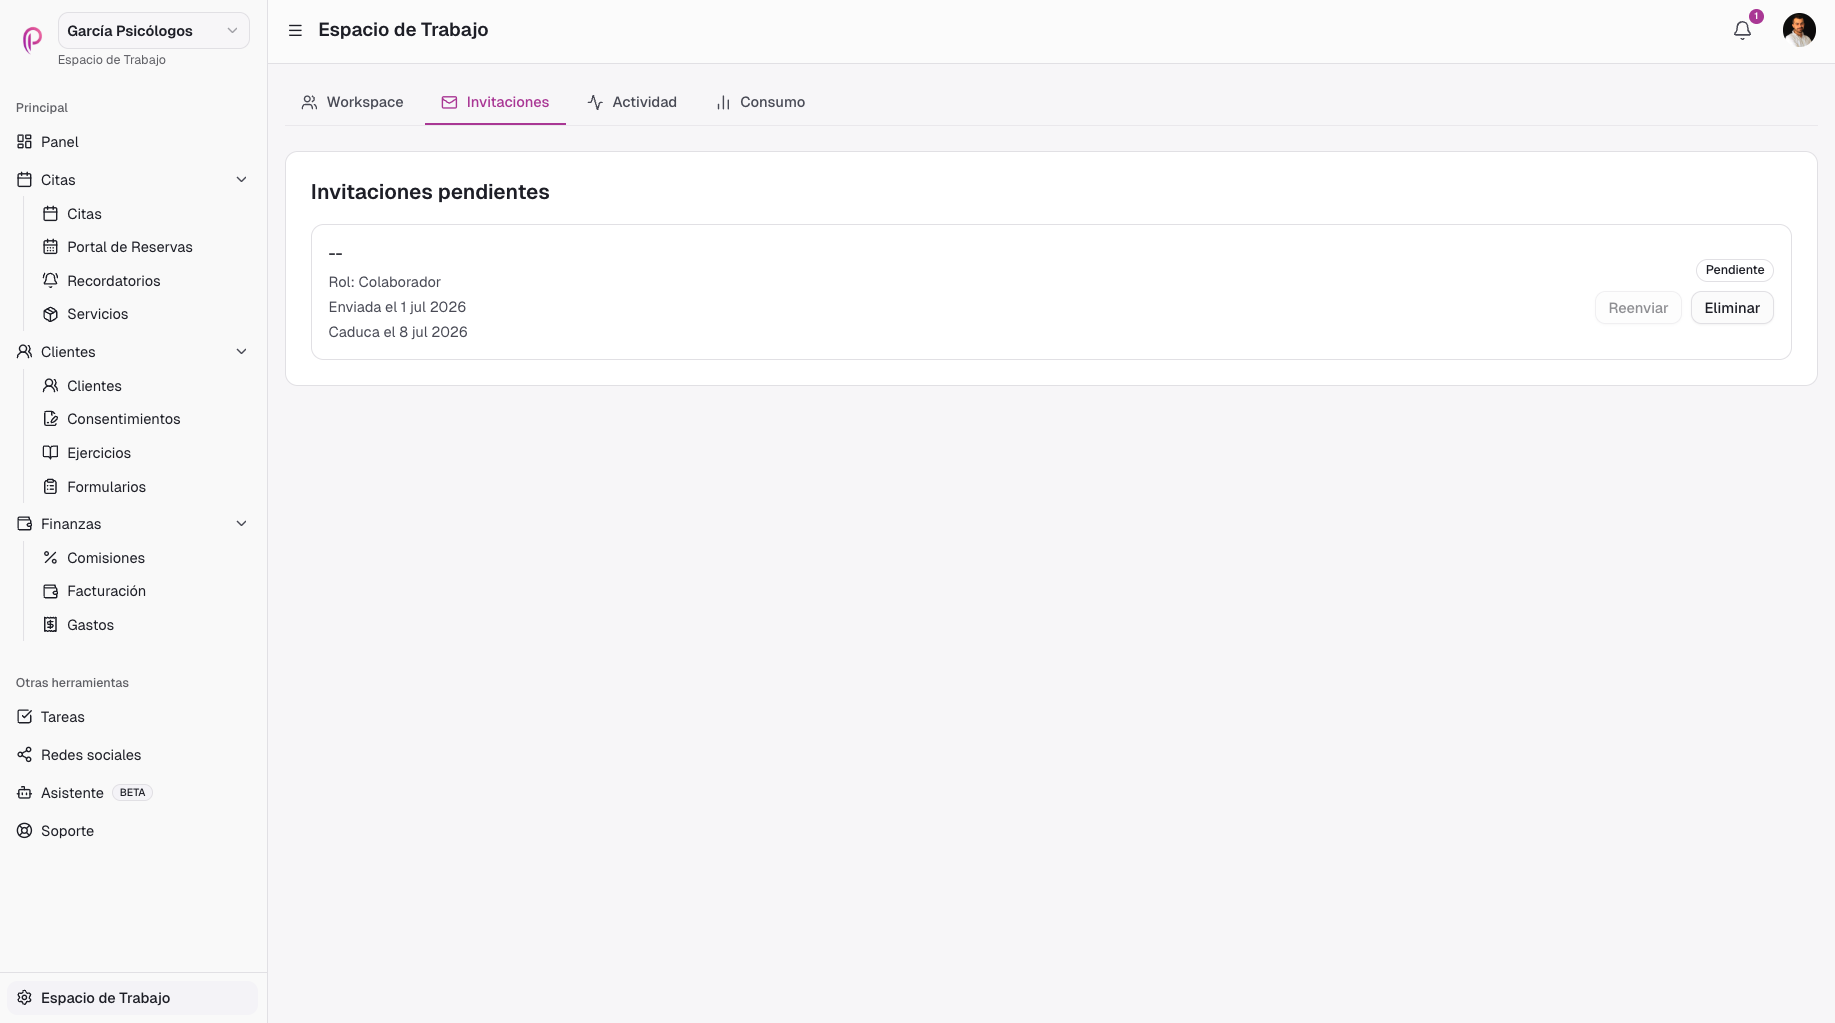The width and height of the screenshot is (1835, 1023).
Task: Open García Psicólogos workspace dropdown
Action: tap(154, 31)
